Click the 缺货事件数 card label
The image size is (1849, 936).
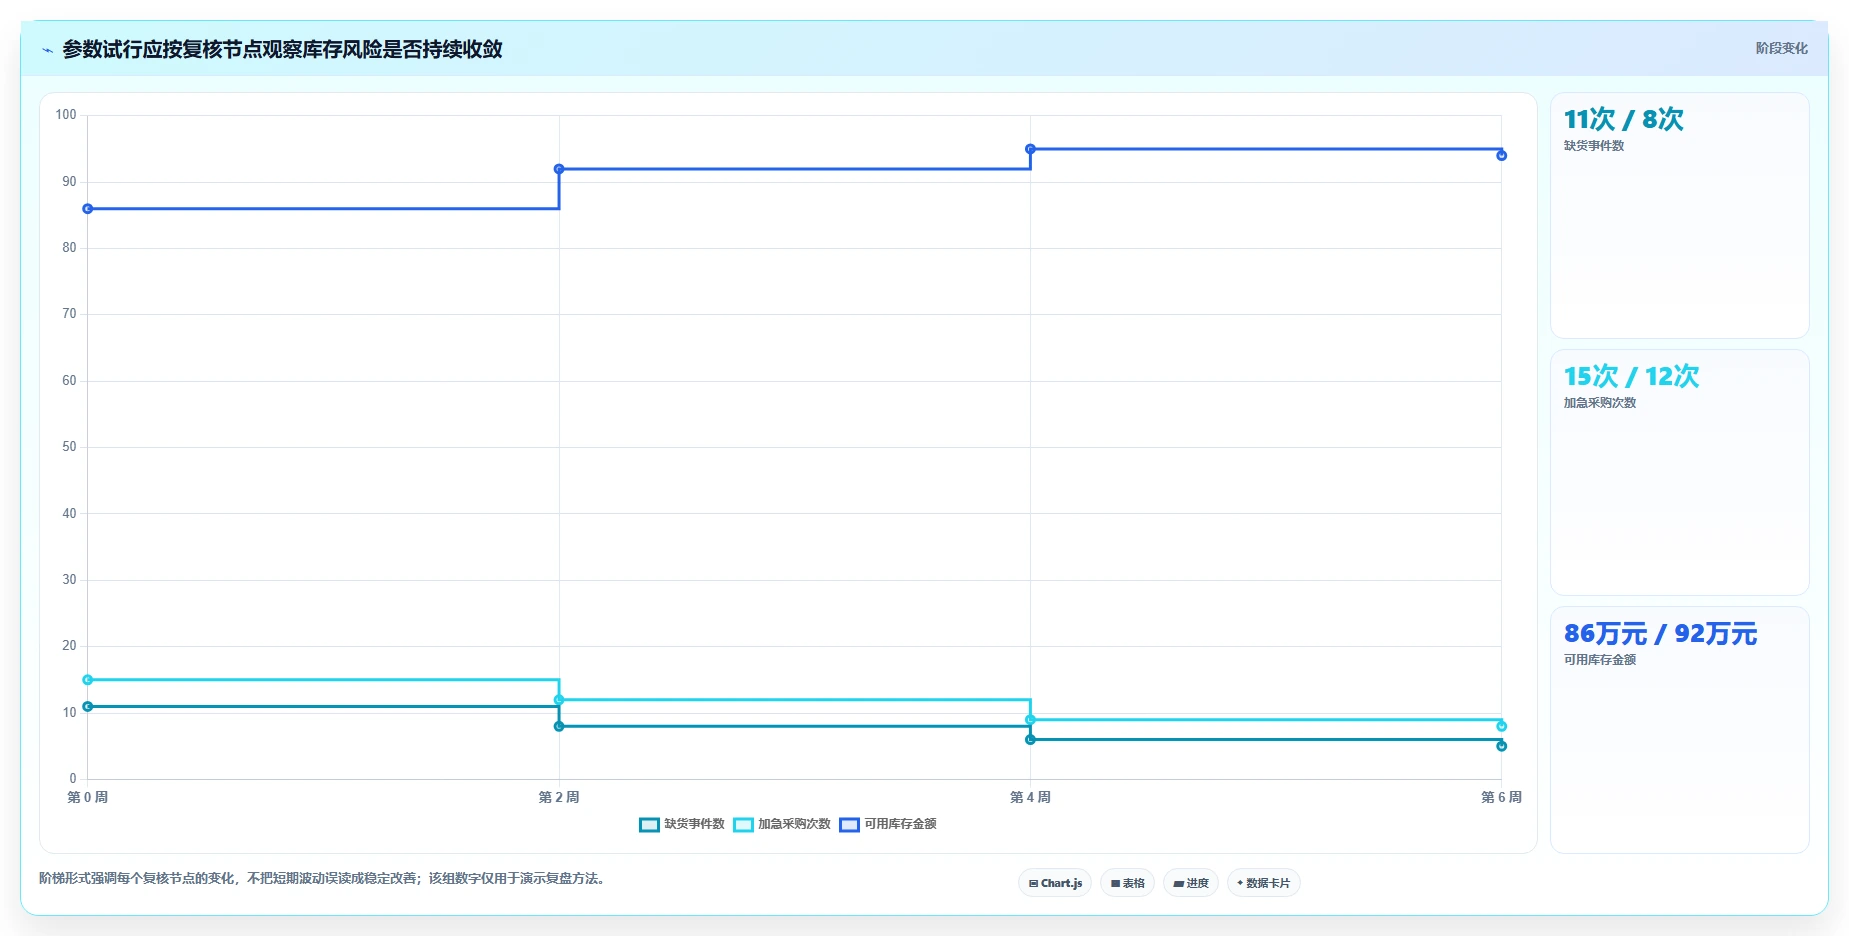pos(1594,146)
